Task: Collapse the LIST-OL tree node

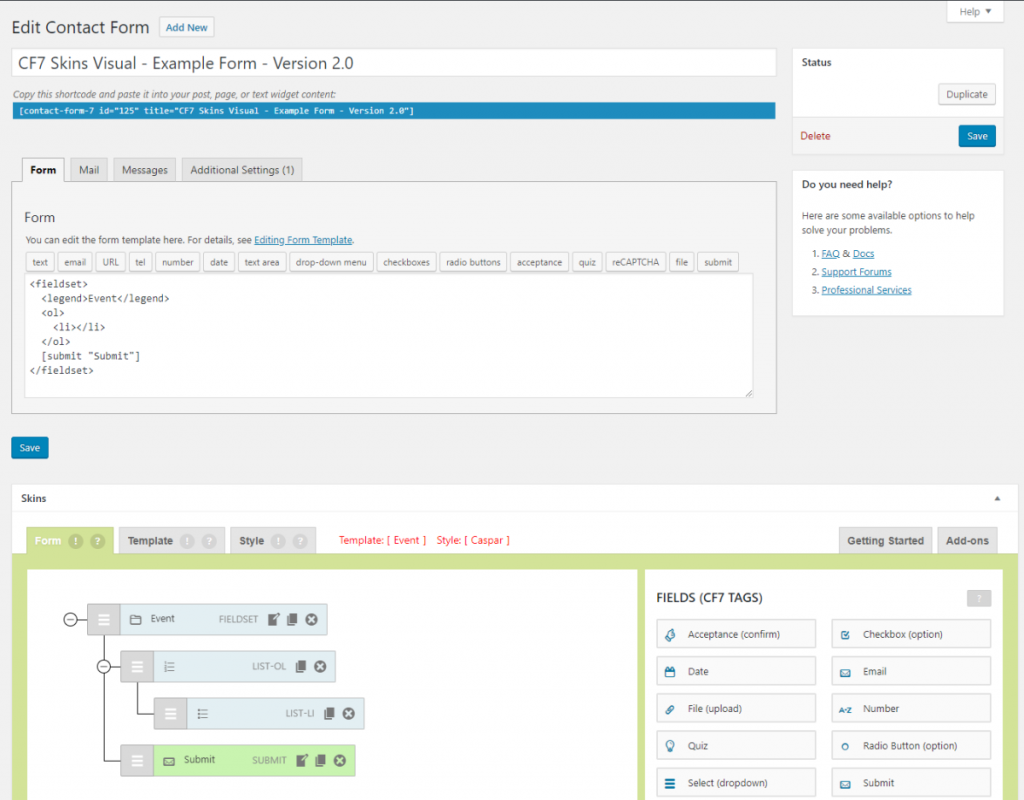Action: (x=103, y=667)
